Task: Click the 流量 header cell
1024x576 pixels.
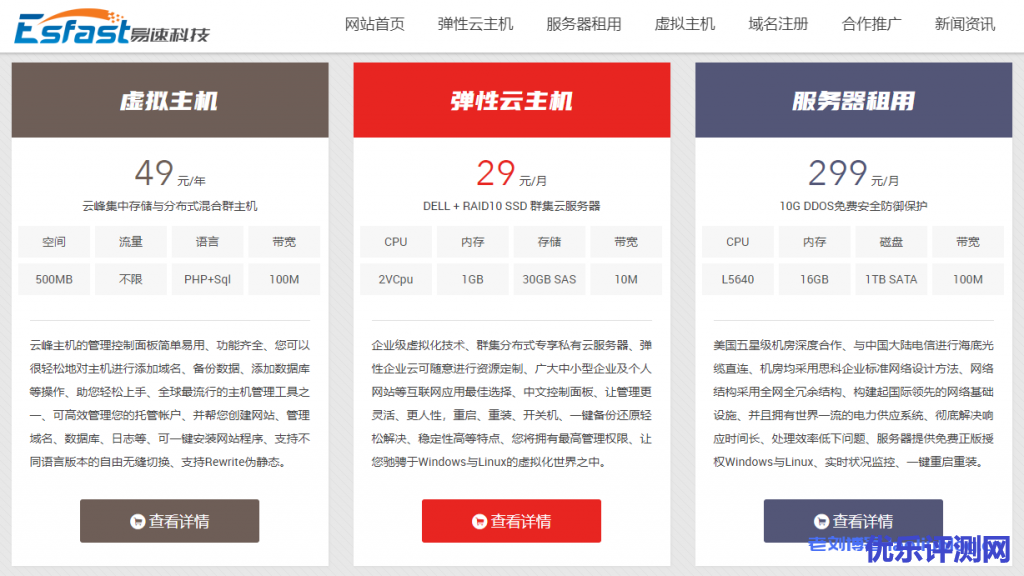Action: [131, 242]
